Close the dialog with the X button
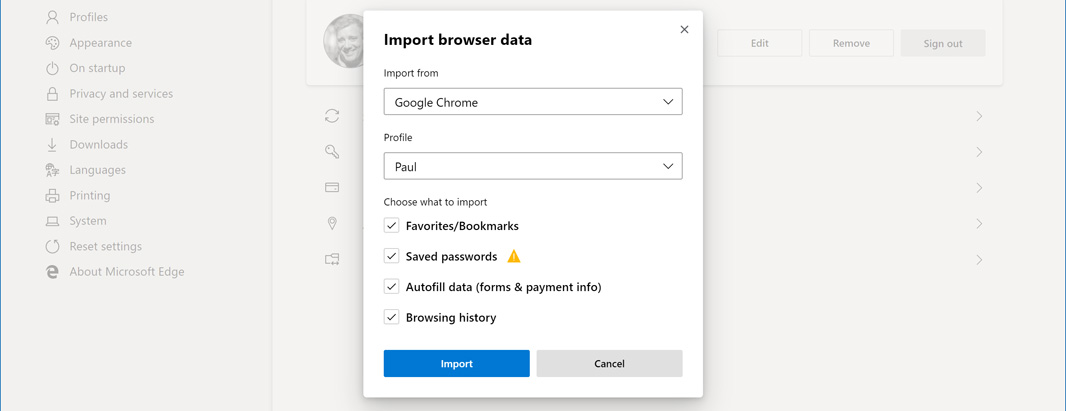This screenshot has height=411, width=1066. [684, 30]
